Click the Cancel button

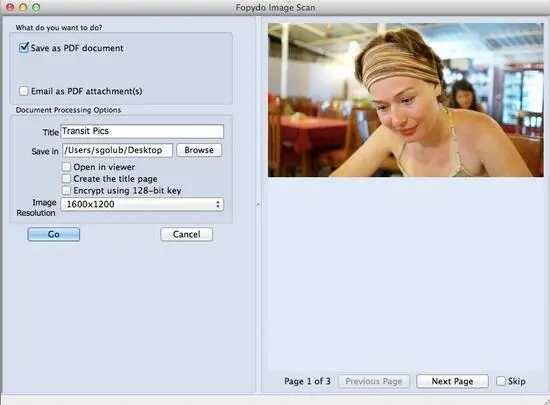(x=186, y=234)
